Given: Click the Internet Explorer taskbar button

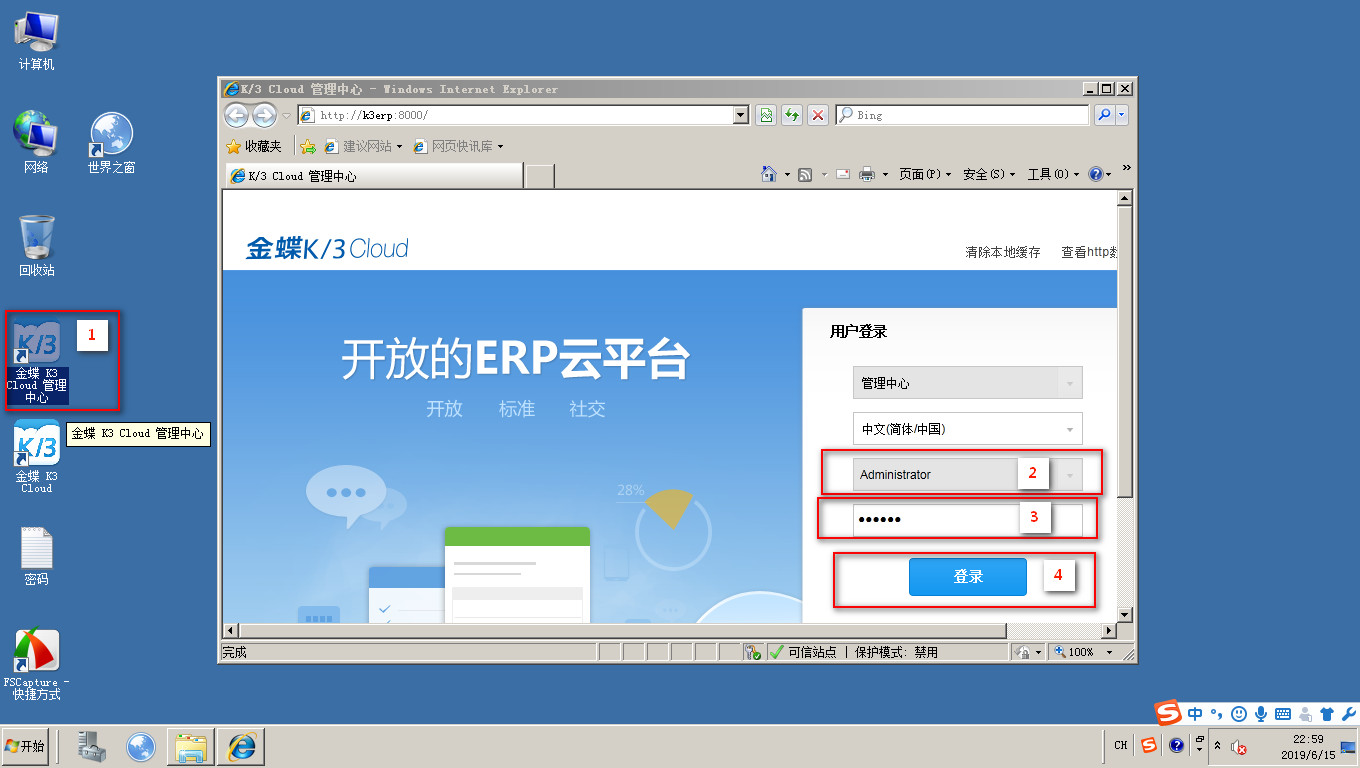Looking at the screenshot, I should [x=241, y=746].
